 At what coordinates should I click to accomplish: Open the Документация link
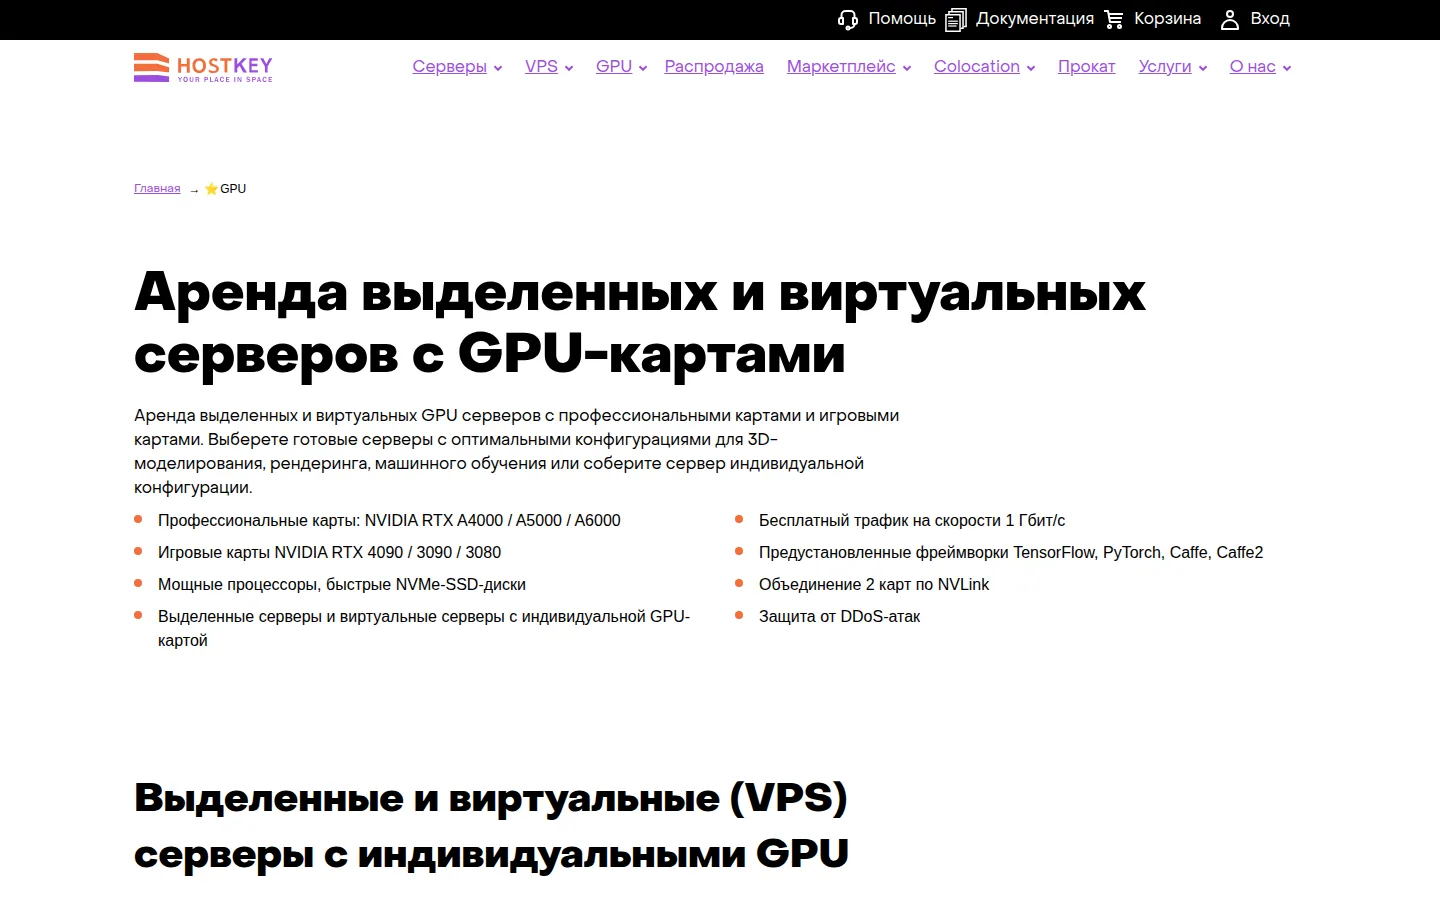(1035, 19)
